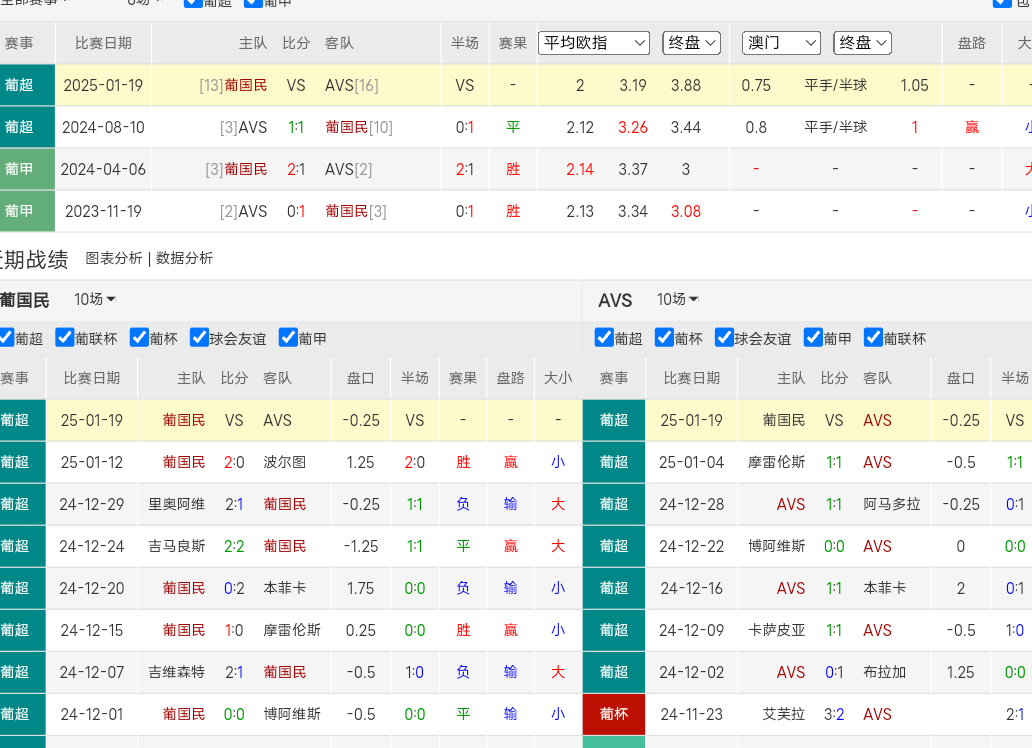Viewport: 1032px width, 748px height.
Task: Toggle 球会友谊 checkbox in AVS panel
Action: point(724,338)
